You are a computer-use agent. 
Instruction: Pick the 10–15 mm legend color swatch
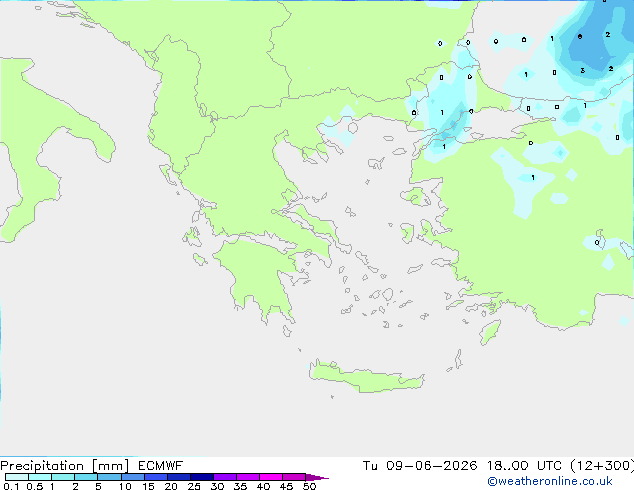133,477
